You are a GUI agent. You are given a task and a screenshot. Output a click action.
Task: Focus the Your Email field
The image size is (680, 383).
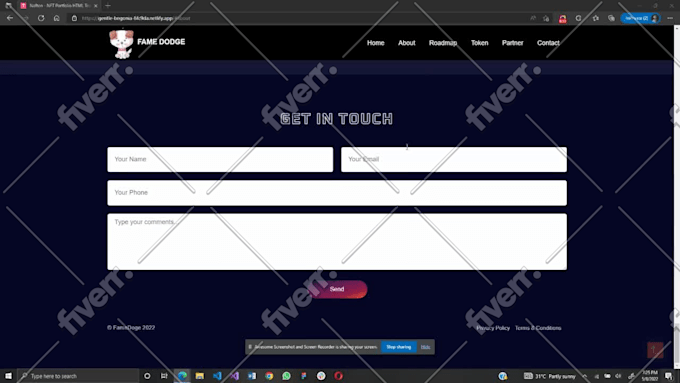[454, 159]
